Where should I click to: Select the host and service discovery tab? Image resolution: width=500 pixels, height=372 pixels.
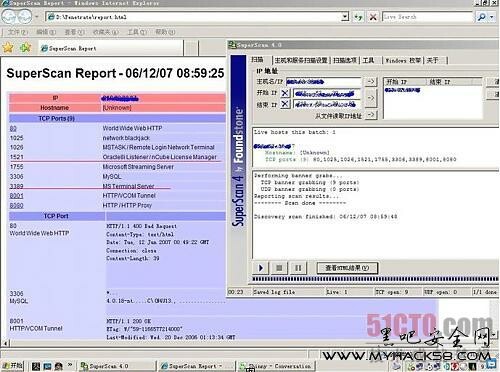tap(301, 60)
